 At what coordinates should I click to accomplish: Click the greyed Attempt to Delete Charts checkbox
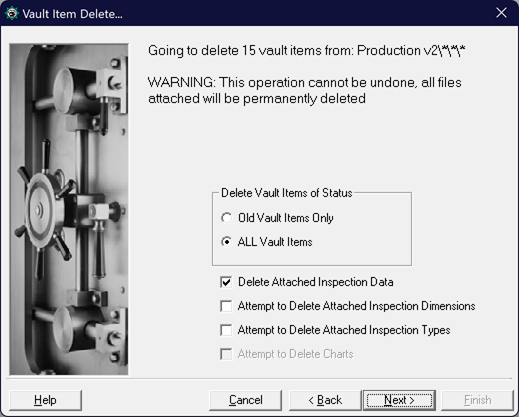tap(226, 354)
